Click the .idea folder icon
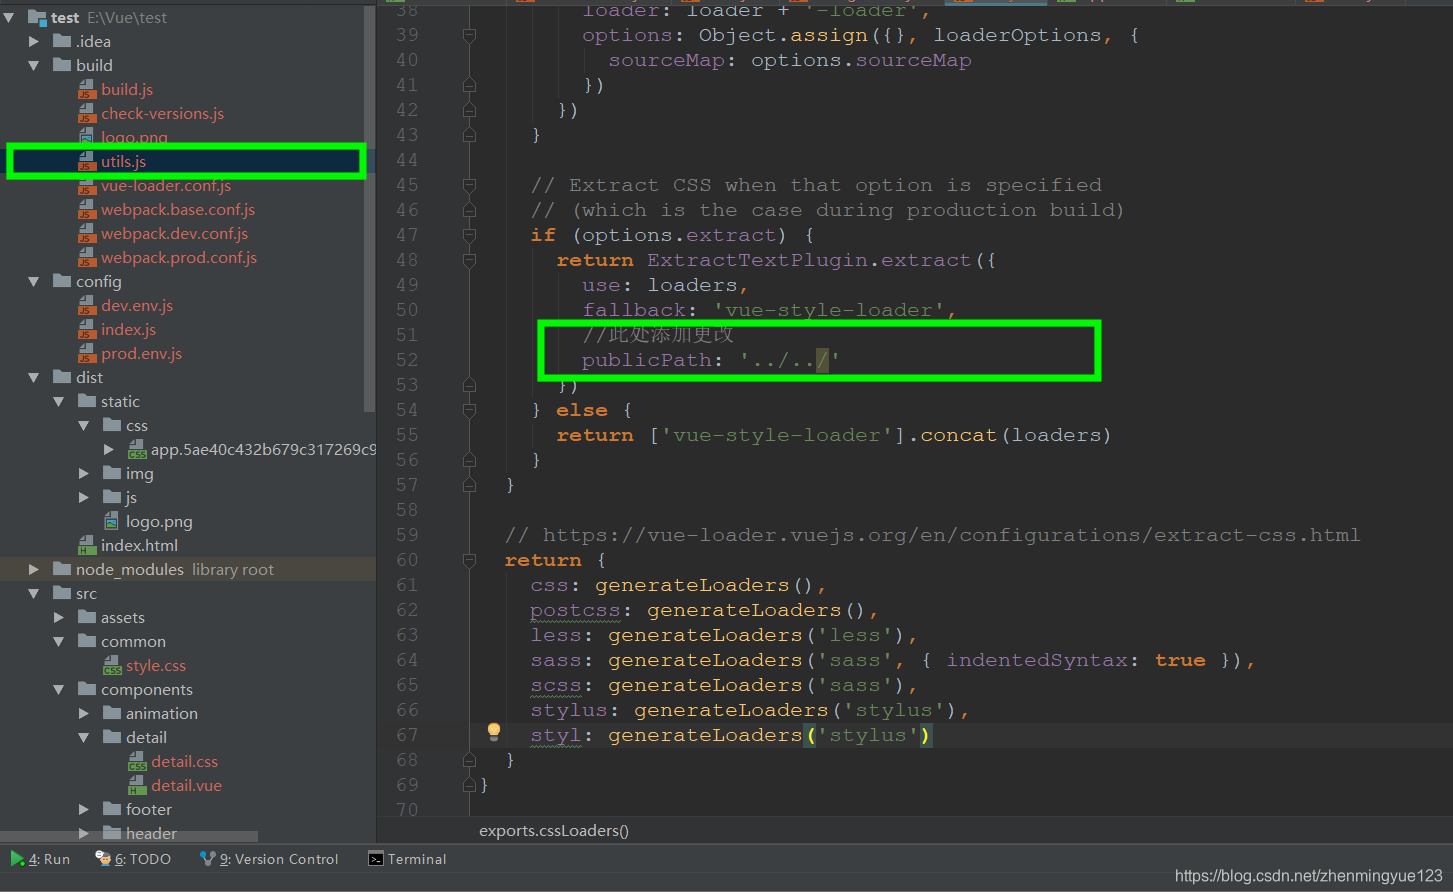This screenshot has height=895, width=1453. click(x=62, y=41)
